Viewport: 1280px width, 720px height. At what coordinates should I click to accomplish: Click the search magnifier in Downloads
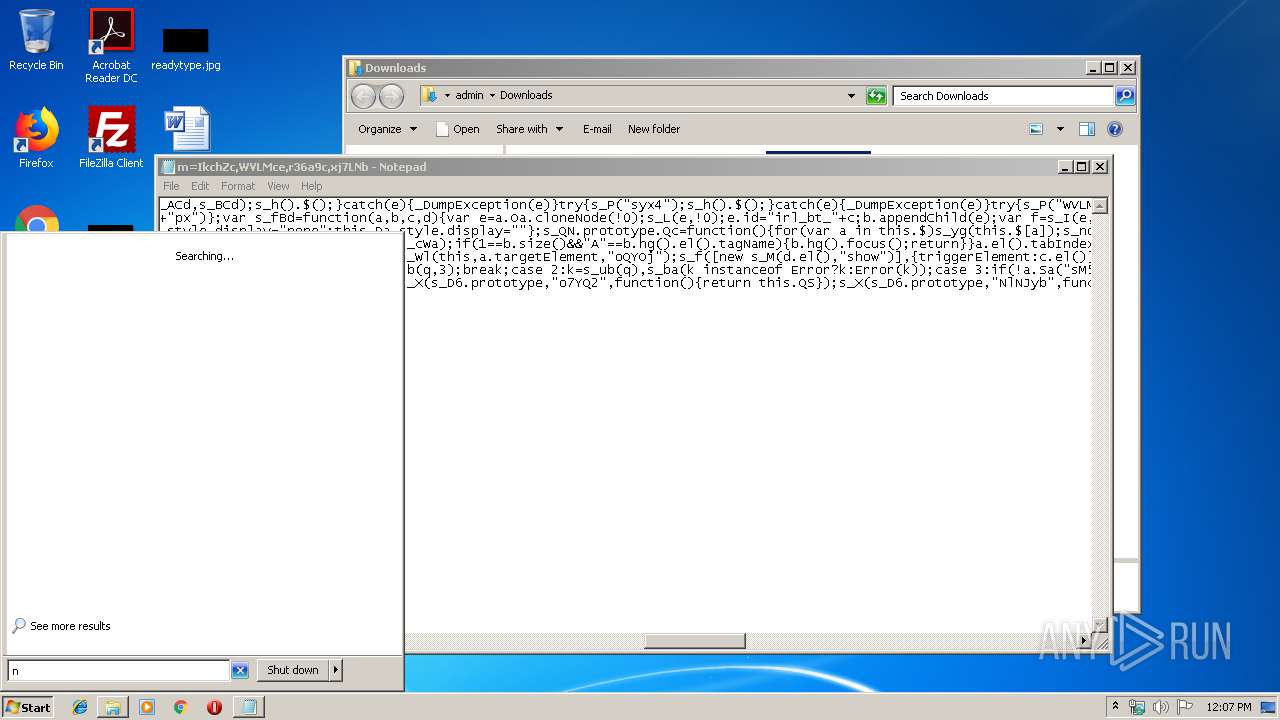click(1125, 96)
